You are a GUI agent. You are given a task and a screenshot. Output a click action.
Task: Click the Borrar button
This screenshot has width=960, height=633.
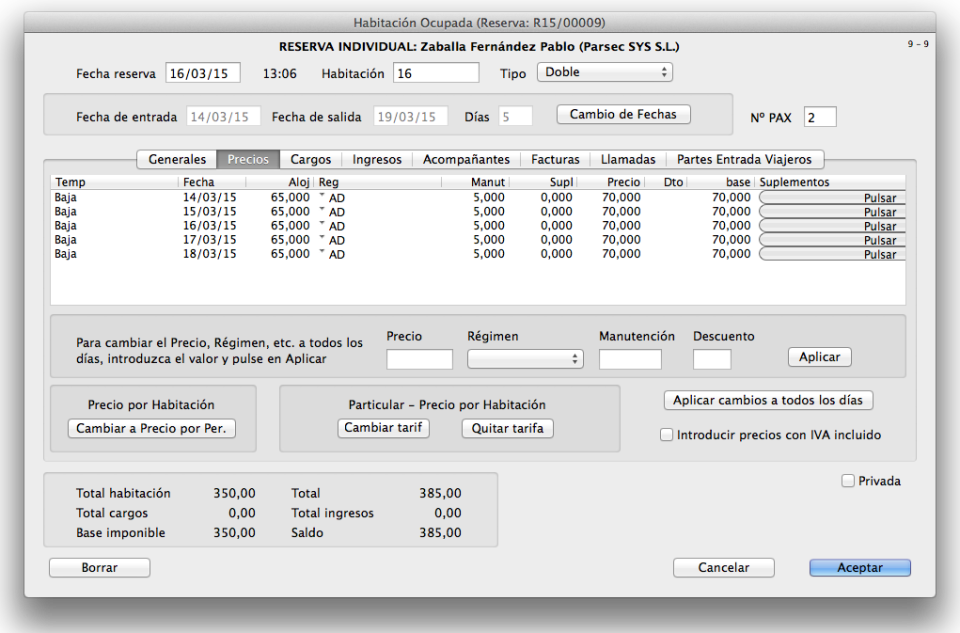click(99, 567)
